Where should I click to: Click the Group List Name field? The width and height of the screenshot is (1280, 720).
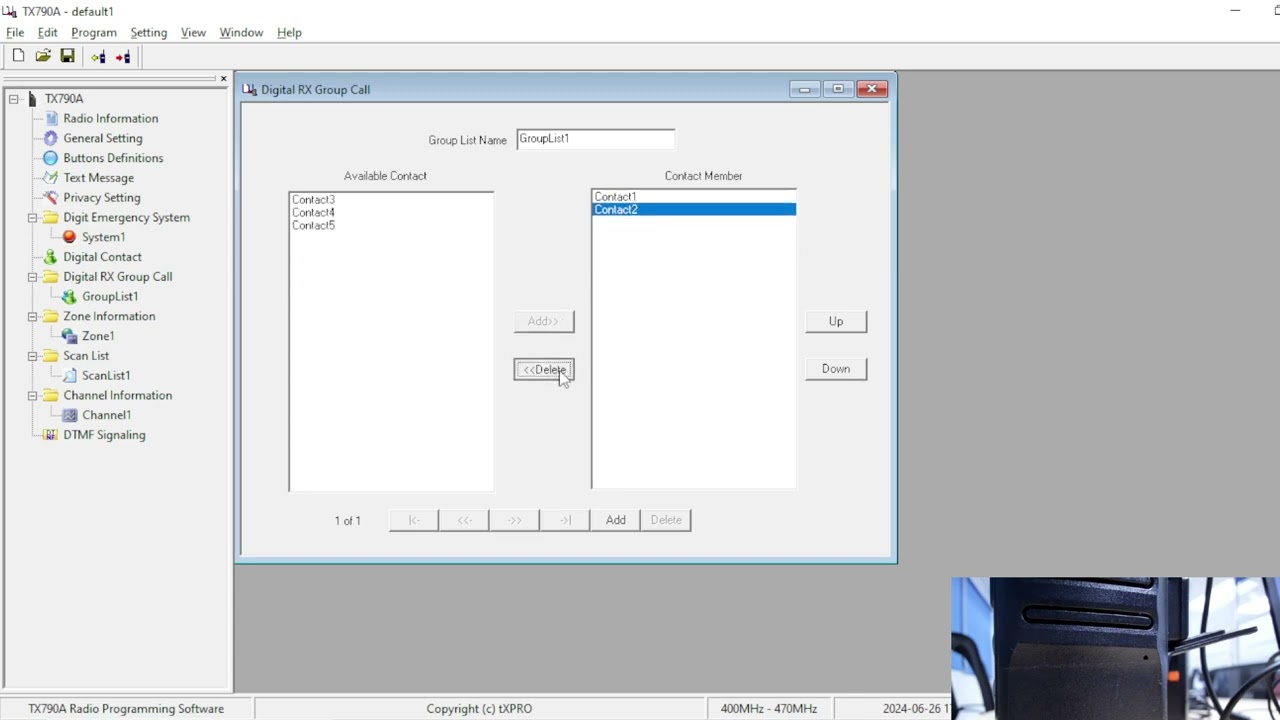point(596,139)
